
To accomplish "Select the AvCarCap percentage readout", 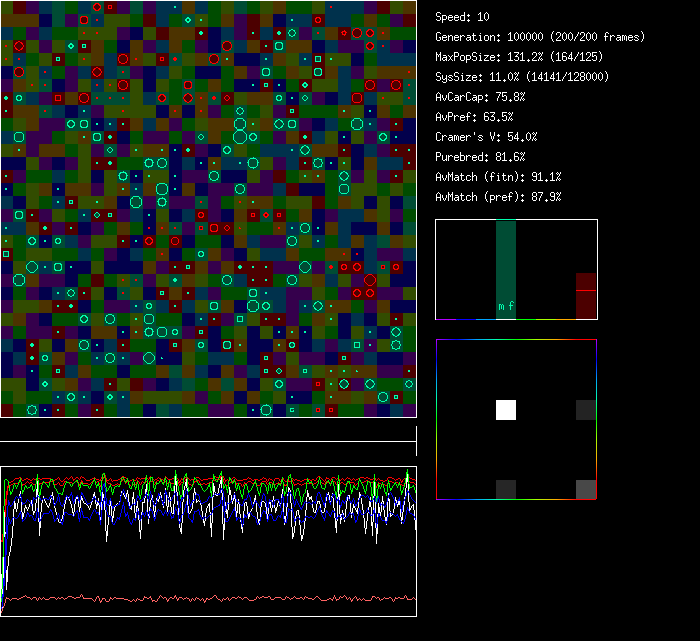I will coord(480,97).
